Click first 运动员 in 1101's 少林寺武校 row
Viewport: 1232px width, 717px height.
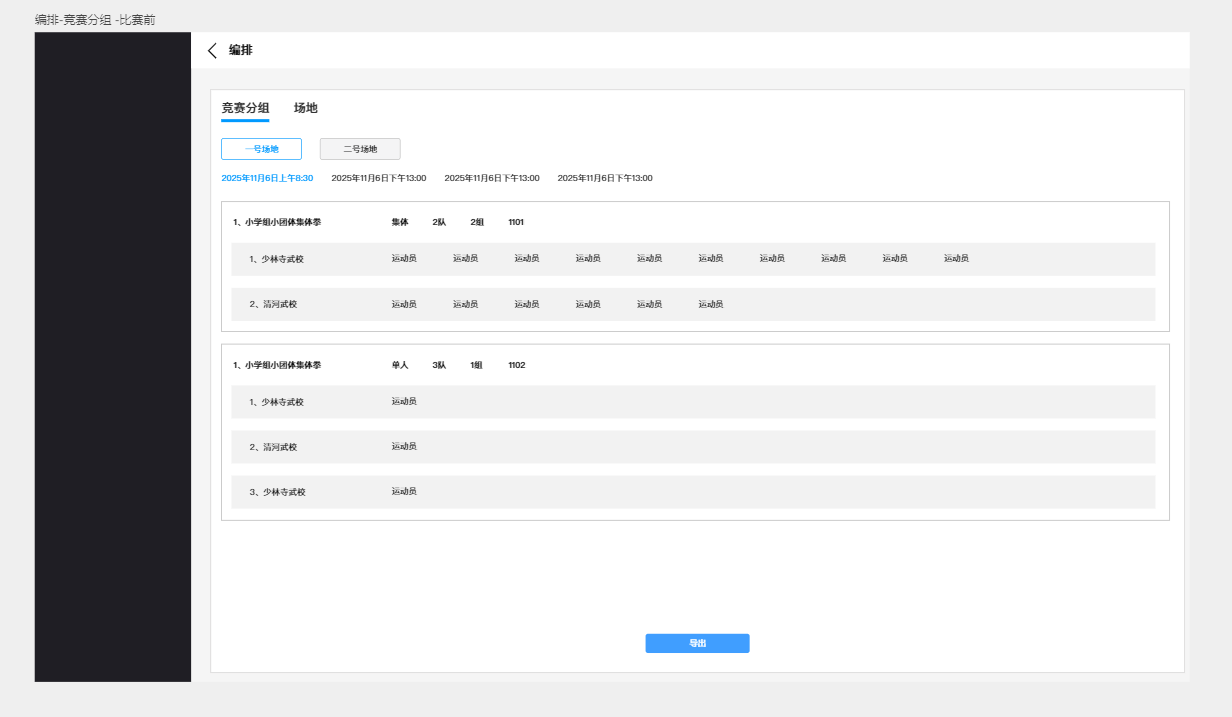click(x=404, y=258)
